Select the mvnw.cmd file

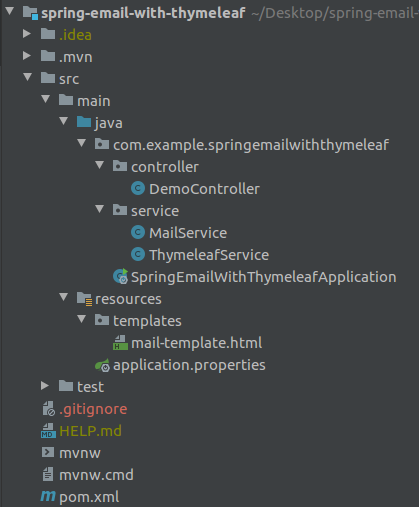(x=96, y=475)
